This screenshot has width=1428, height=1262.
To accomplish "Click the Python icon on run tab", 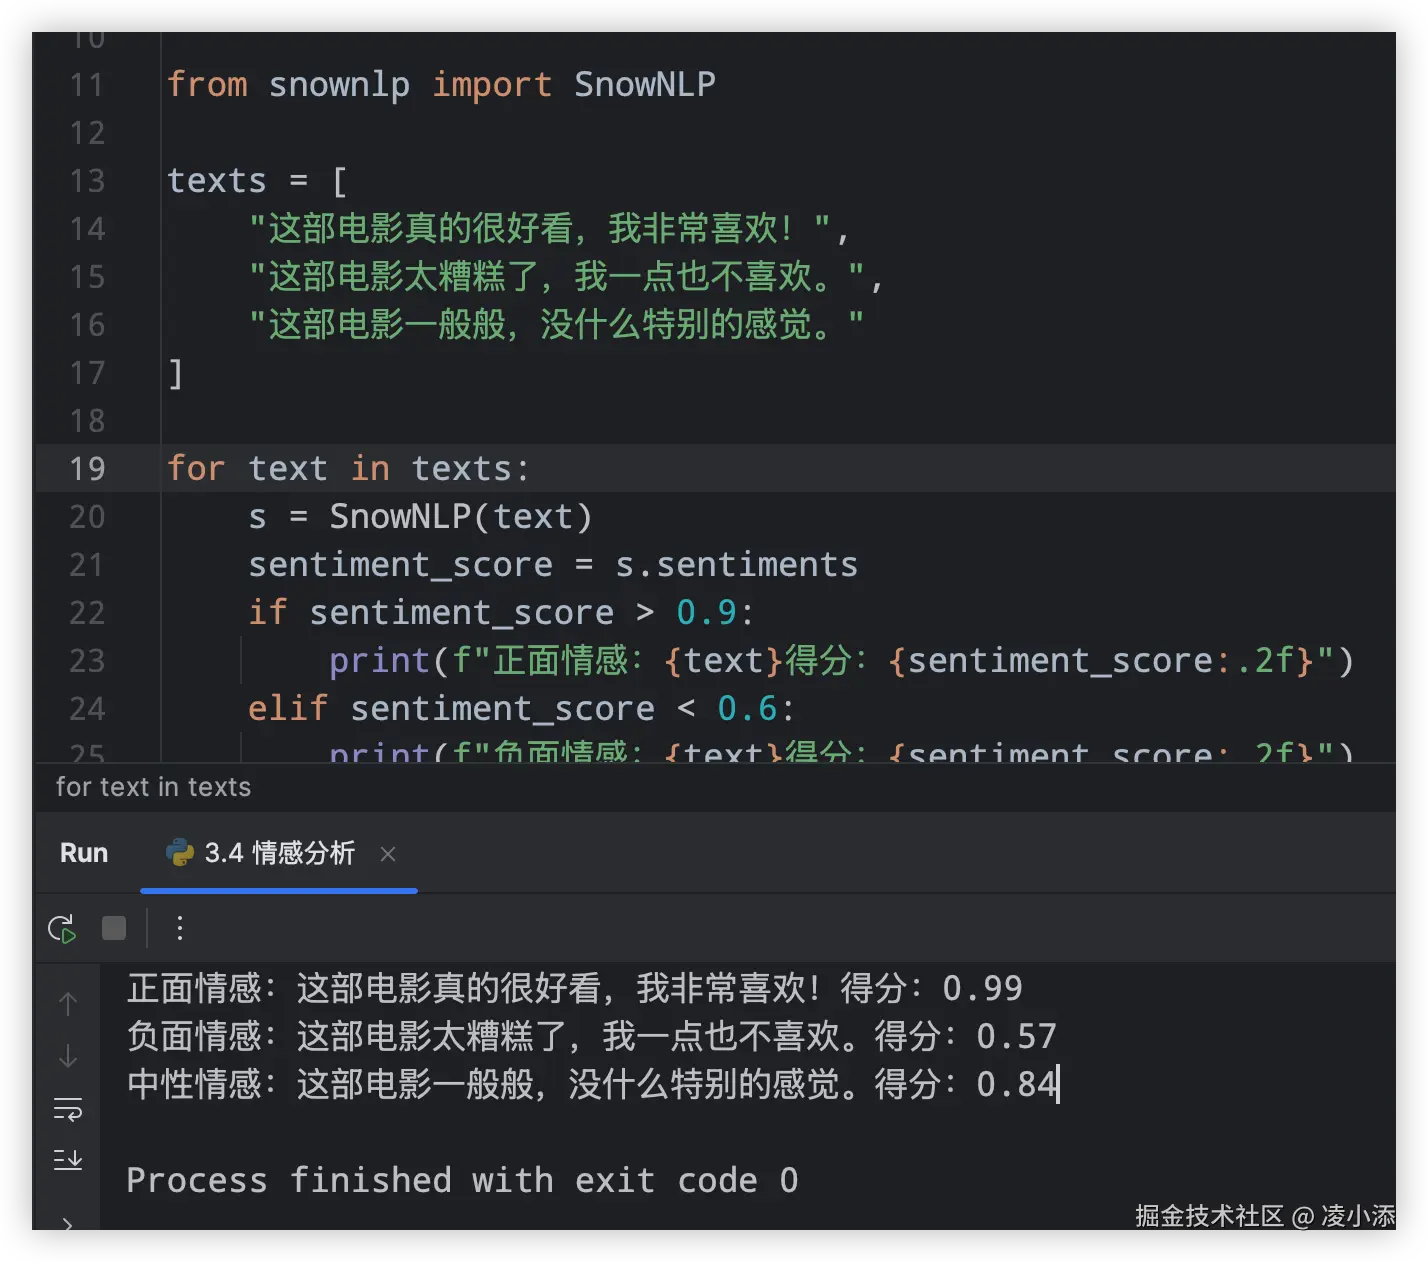I will click(x=180, y=853).
